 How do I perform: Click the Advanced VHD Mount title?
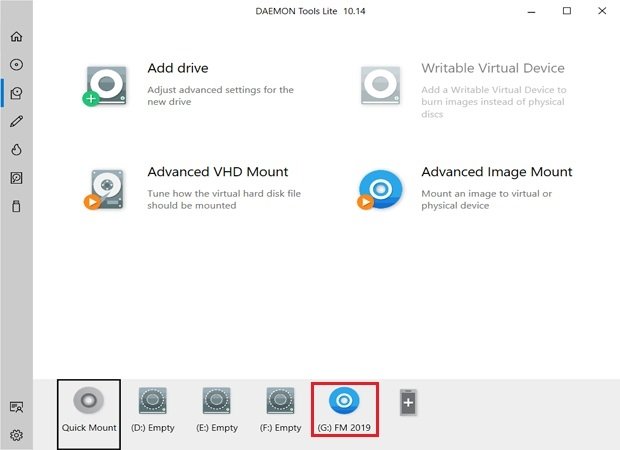218,172
